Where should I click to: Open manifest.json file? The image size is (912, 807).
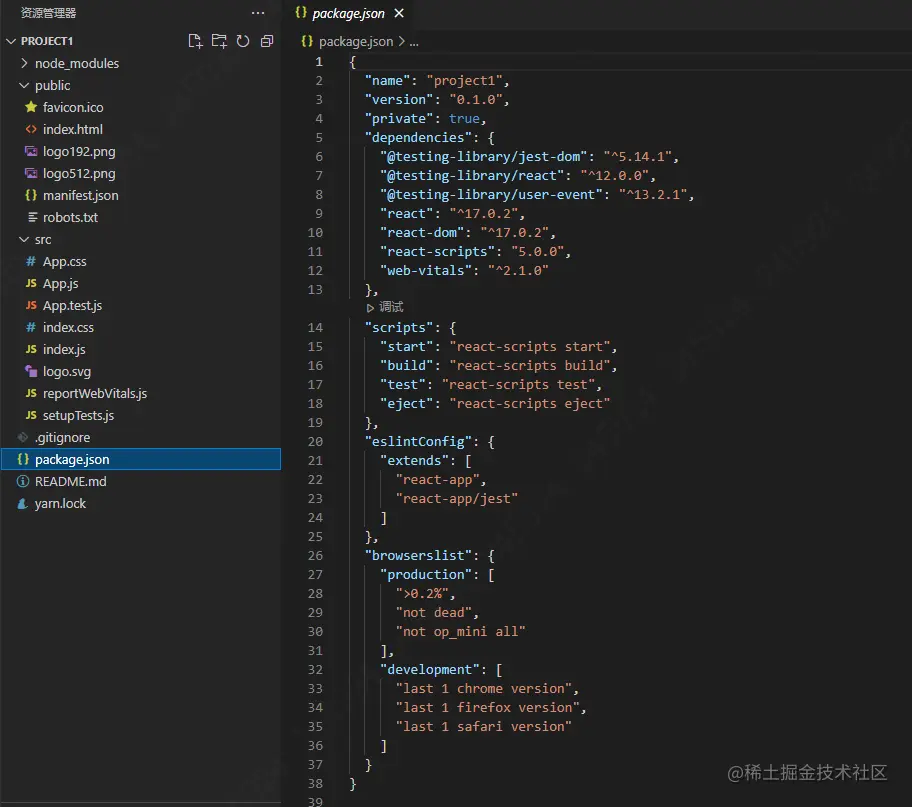coord(80,195)
